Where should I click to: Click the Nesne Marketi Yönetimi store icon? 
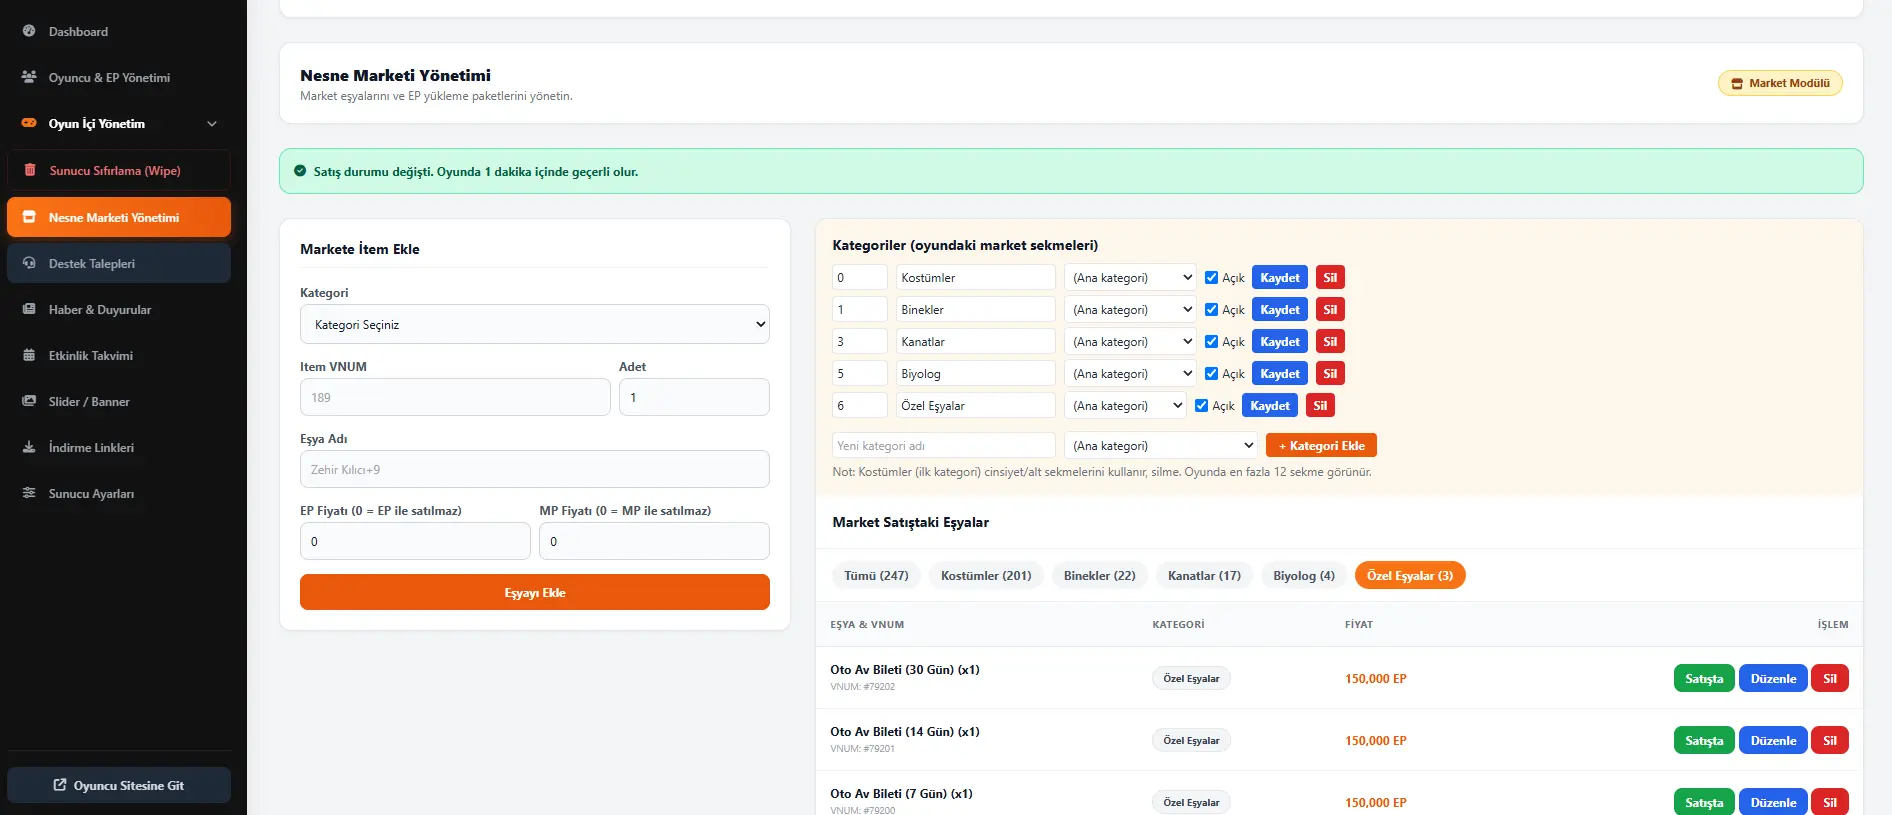tap(29, 217)
